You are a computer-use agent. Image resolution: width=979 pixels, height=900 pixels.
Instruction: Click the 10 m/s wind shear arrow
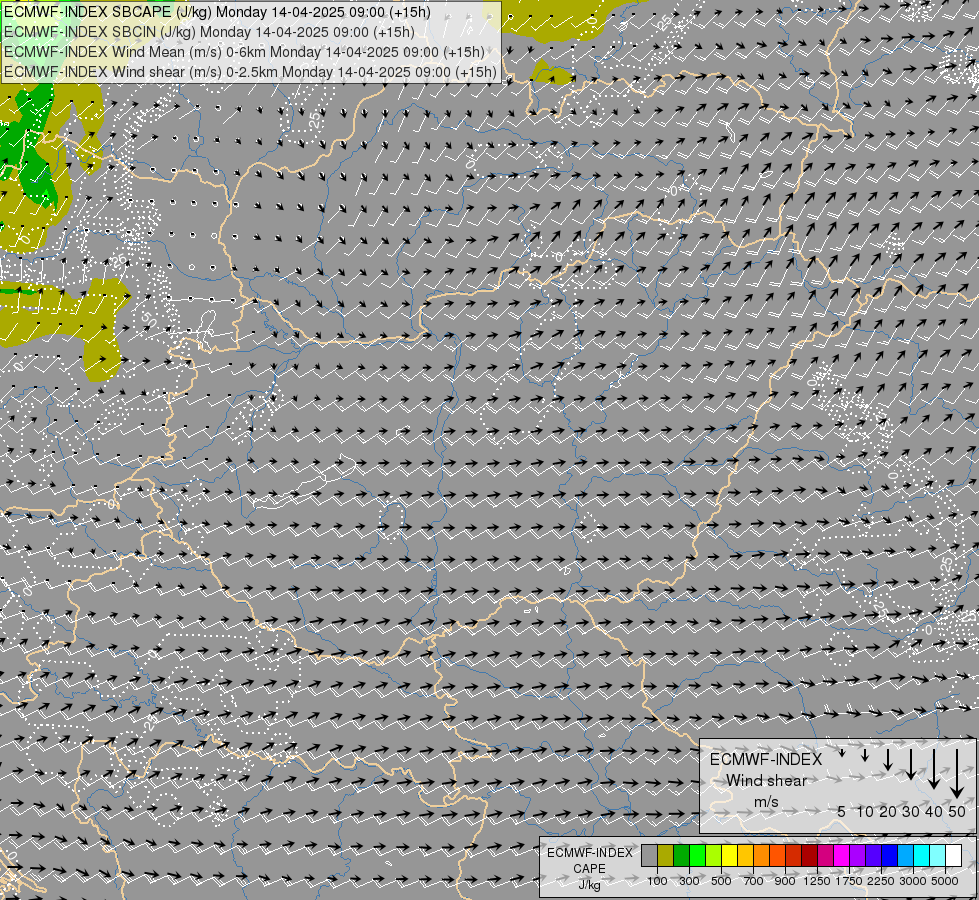865,755
